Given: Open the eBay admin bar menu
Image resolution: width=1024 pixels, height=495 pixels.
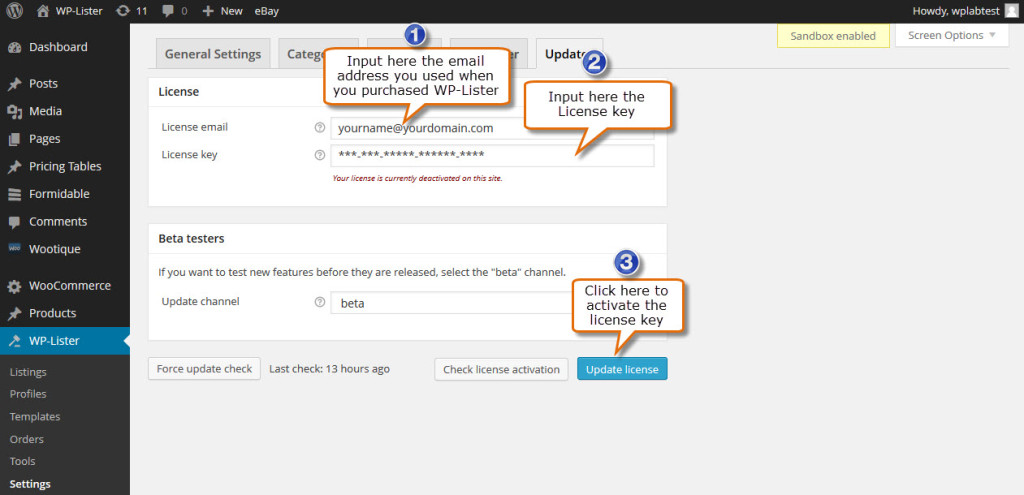Looking at the screenshot, I should pyautogui.click(x=266, y=11).
